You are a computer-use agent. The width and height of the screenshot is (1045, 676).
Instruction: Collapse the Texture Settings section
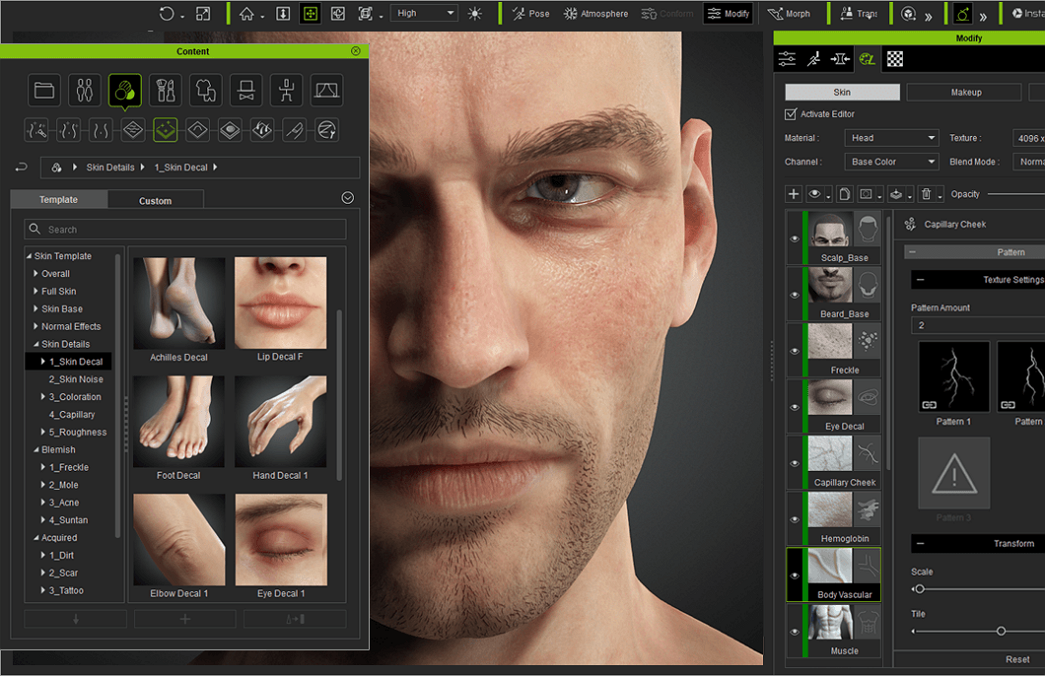tap(920, 280)
